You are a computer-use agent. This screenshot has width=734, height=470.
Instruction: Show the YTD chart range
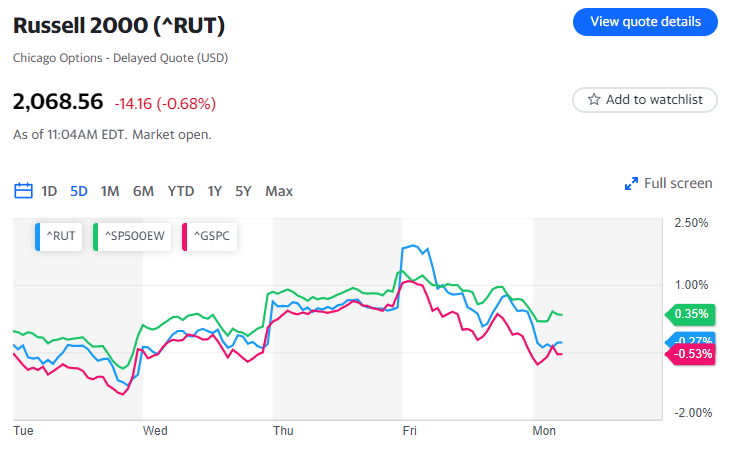coord(181,191)
